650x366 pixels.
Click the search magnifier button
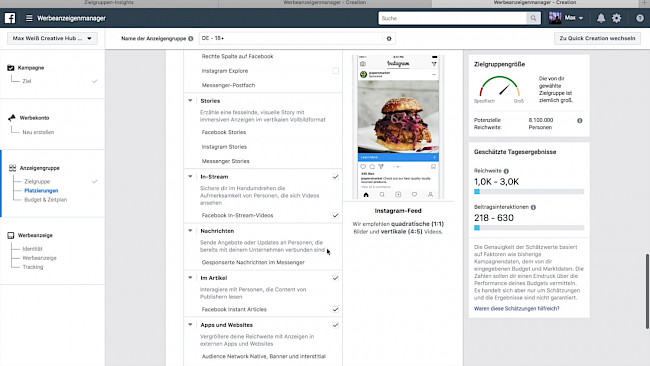(533, 18)
